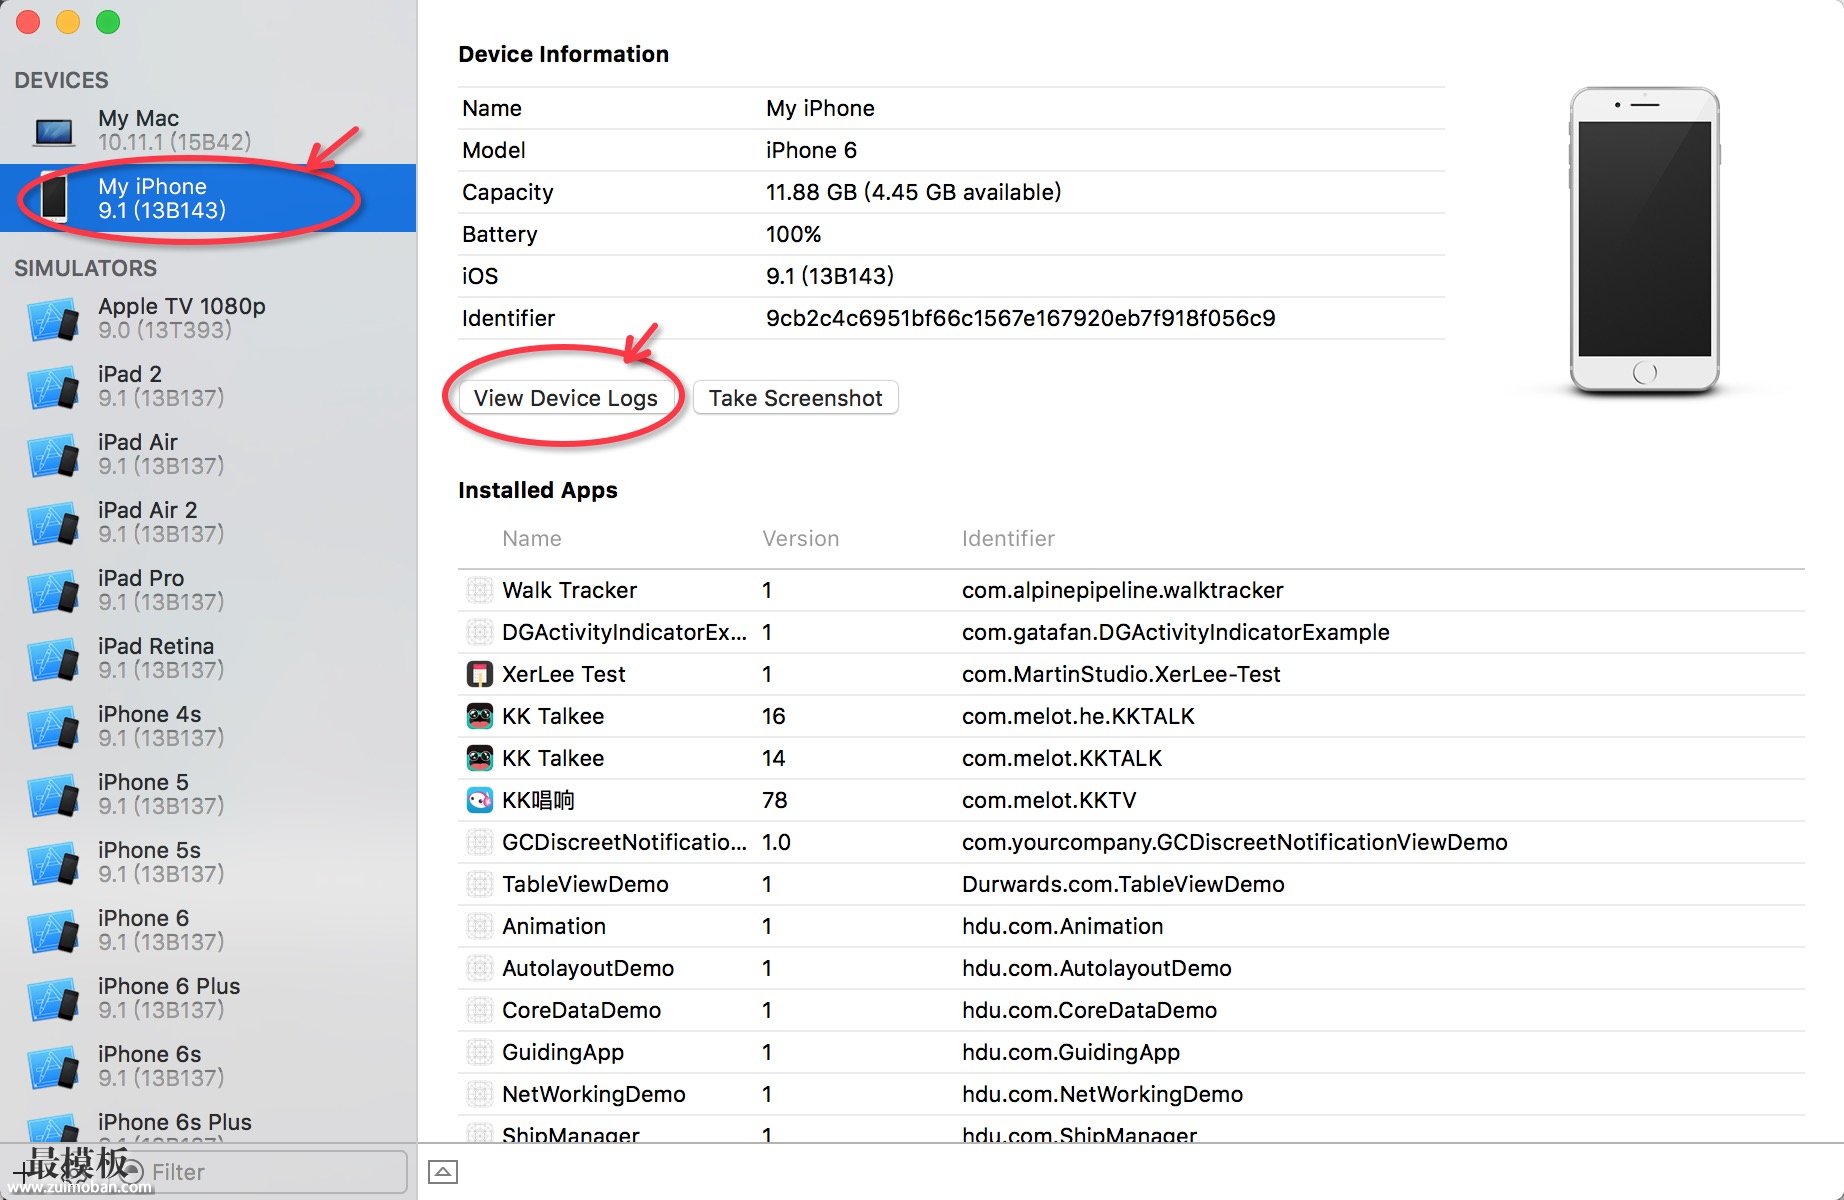Click the iPad Pro simulator icon
The width and height of the screenshot is (1844, 1200).
(54, 592)
